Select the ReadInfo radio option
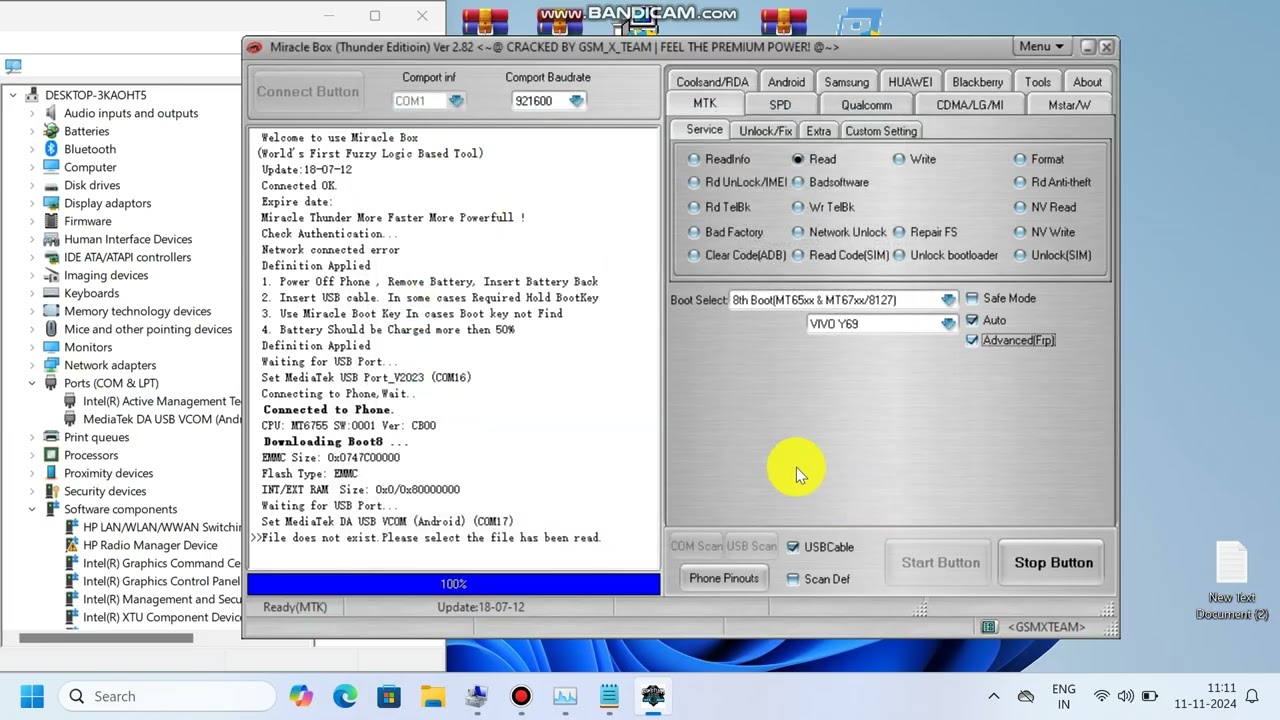This screenshot has height=720, width=1280. [x=719, y=159]
